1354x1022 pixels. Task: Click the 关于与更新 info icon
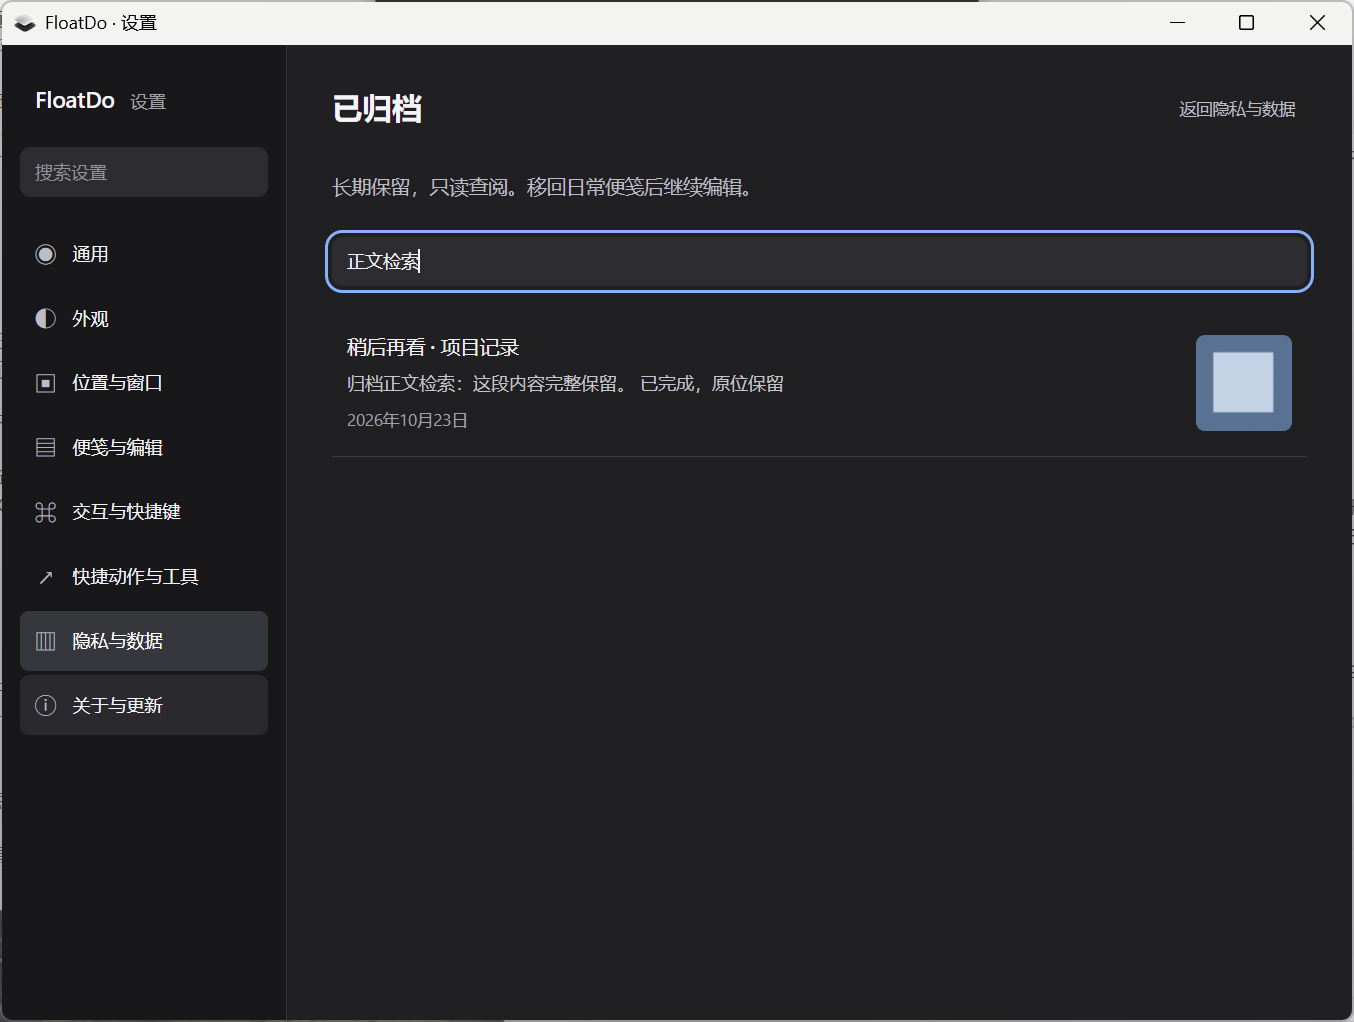[46, 706]
